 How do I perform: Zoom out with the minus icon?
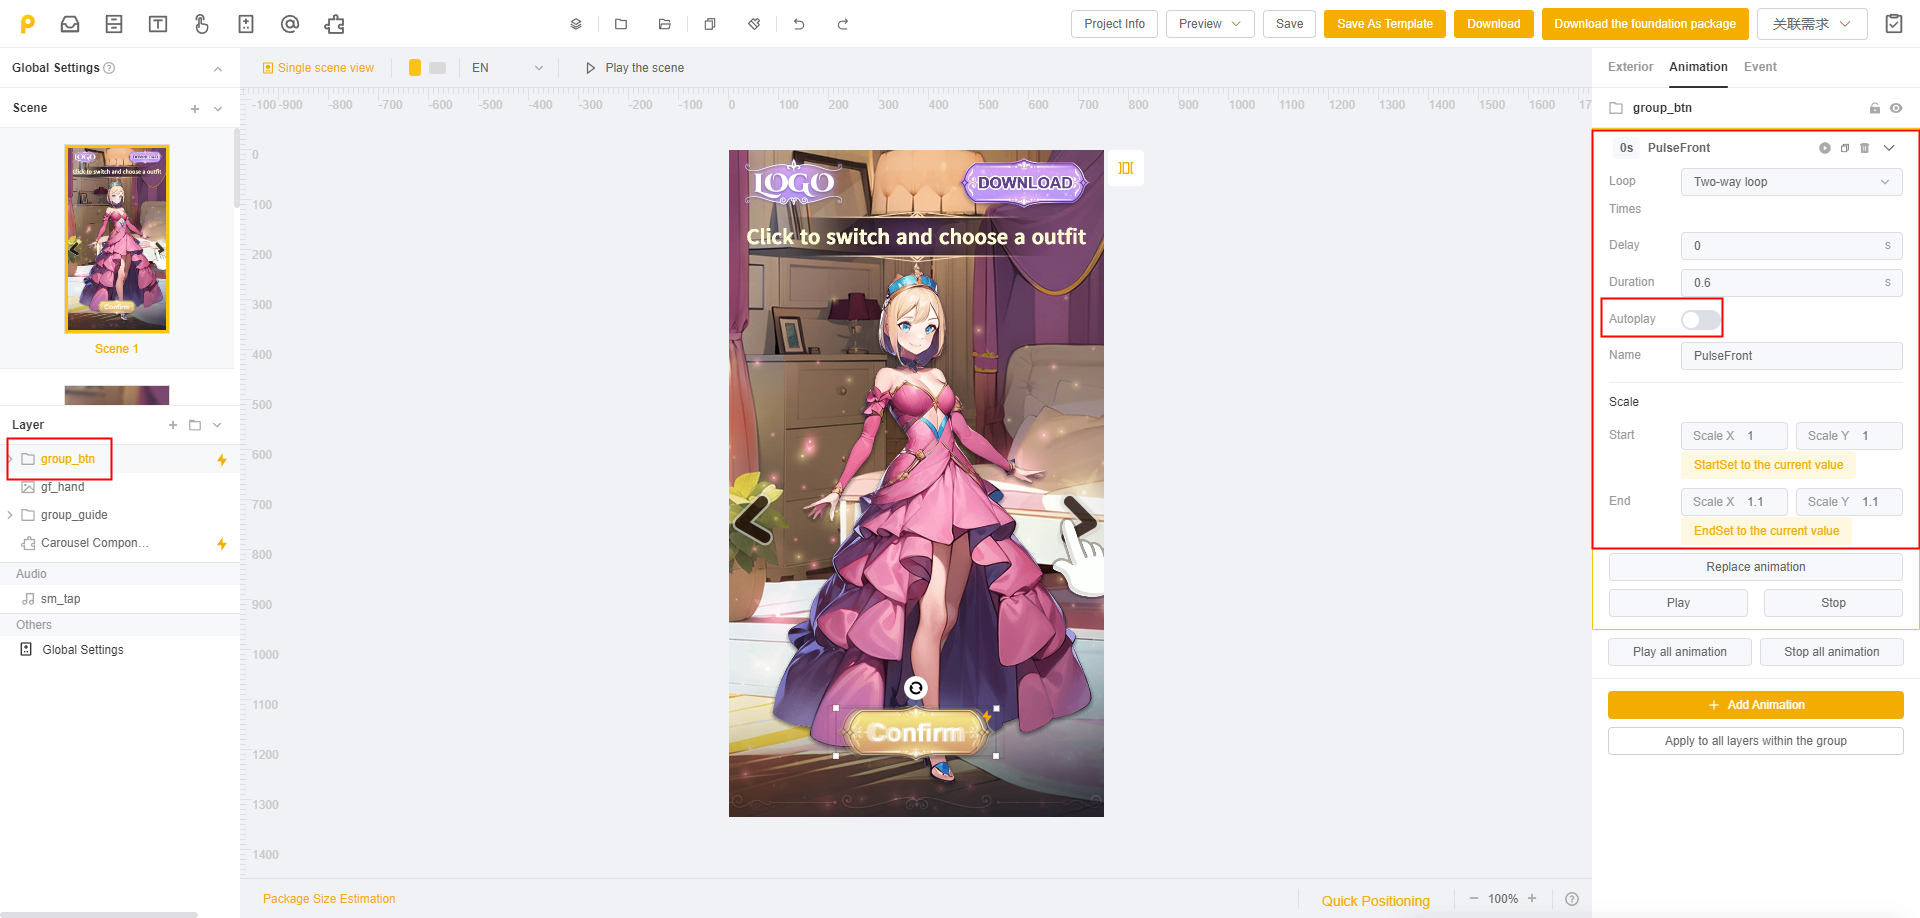1473,899
